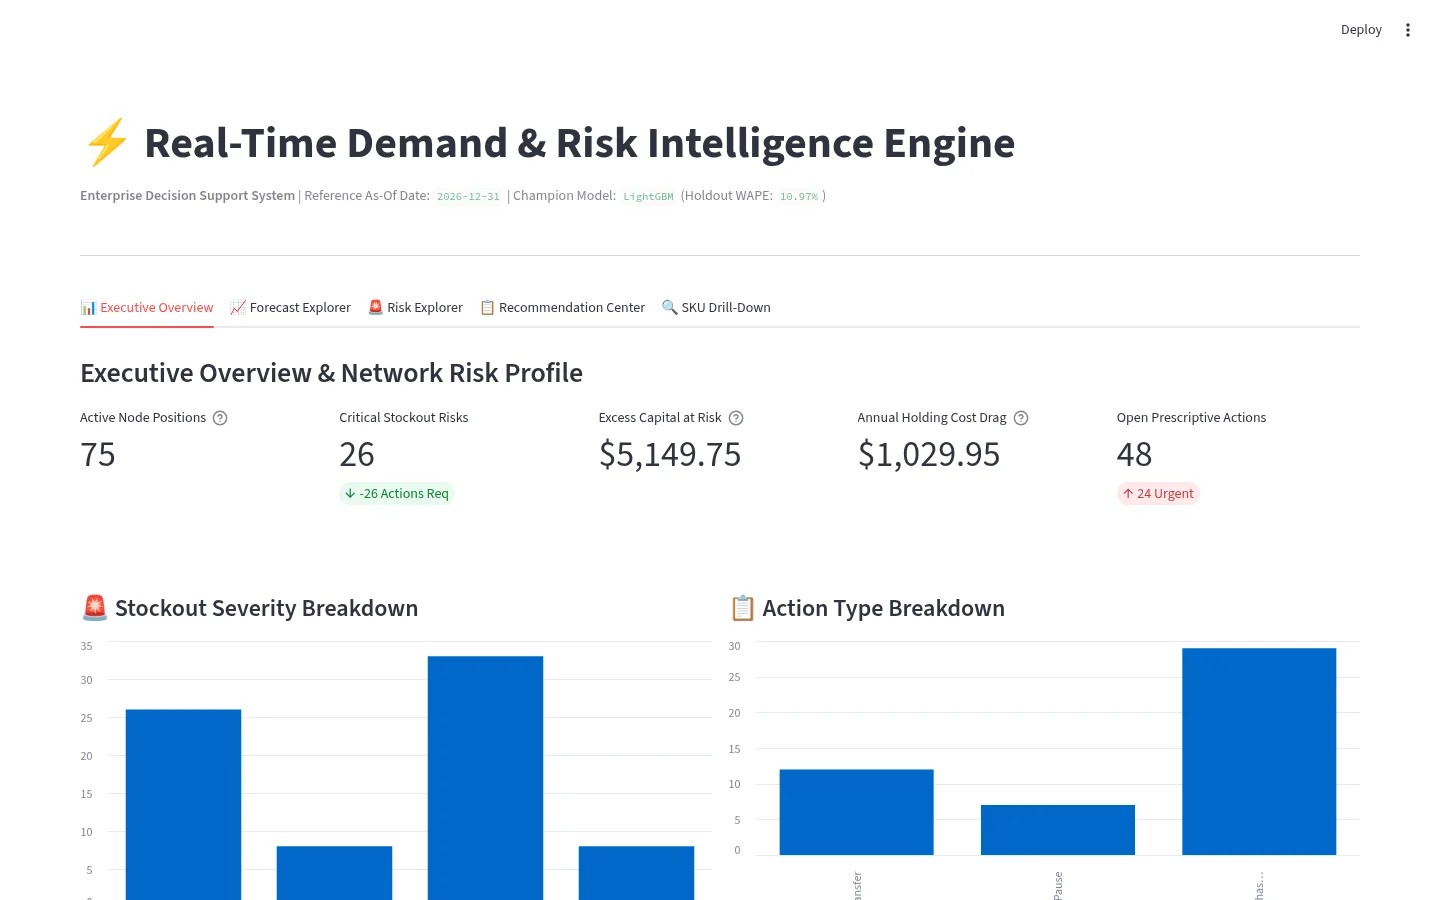Screen dimensions: 1440x900
Task: Click the Deploy button
Action: click(x=1361, y=30)
